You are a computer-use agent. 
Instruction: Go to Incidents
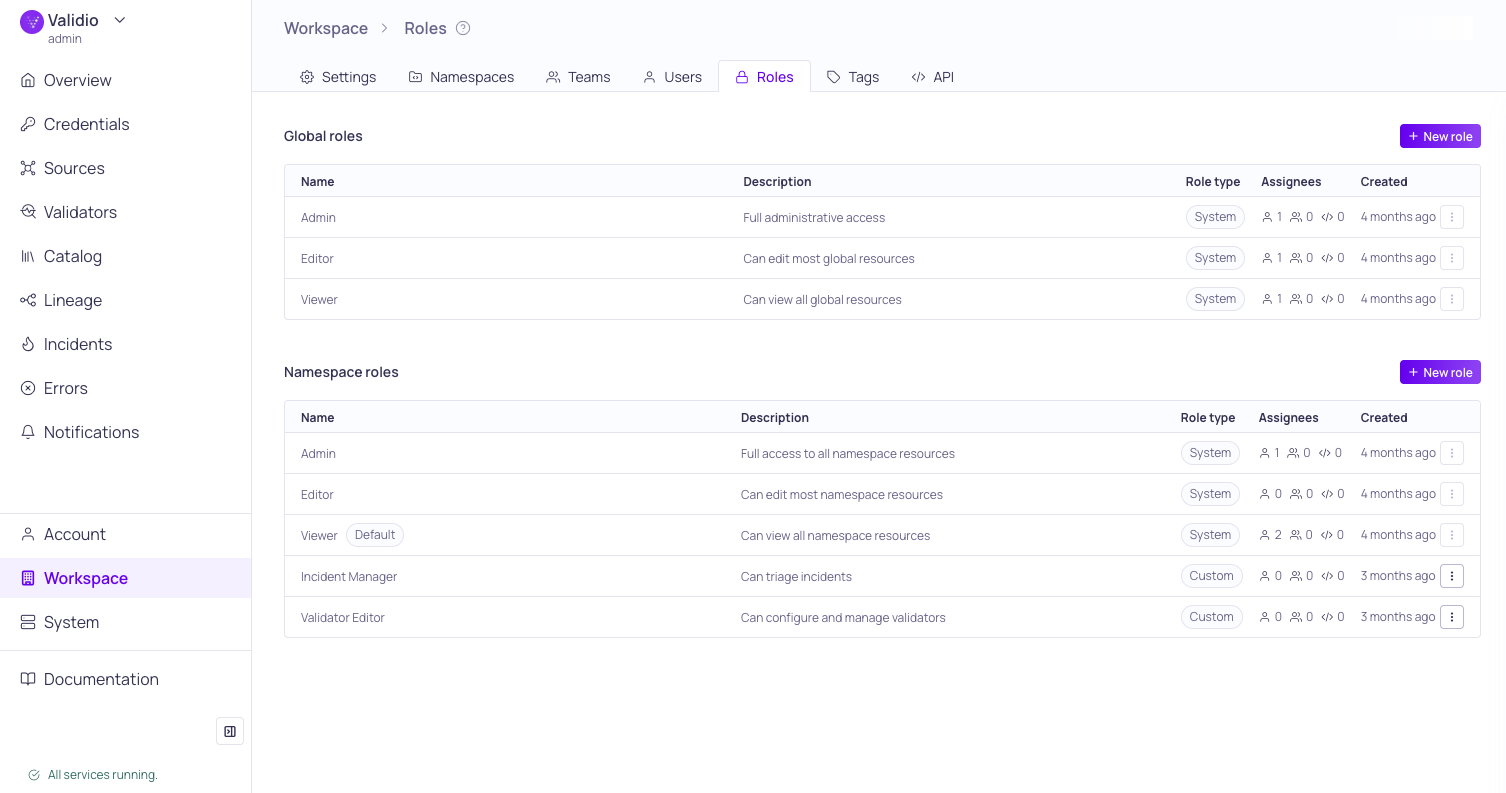tap(125, 344)
